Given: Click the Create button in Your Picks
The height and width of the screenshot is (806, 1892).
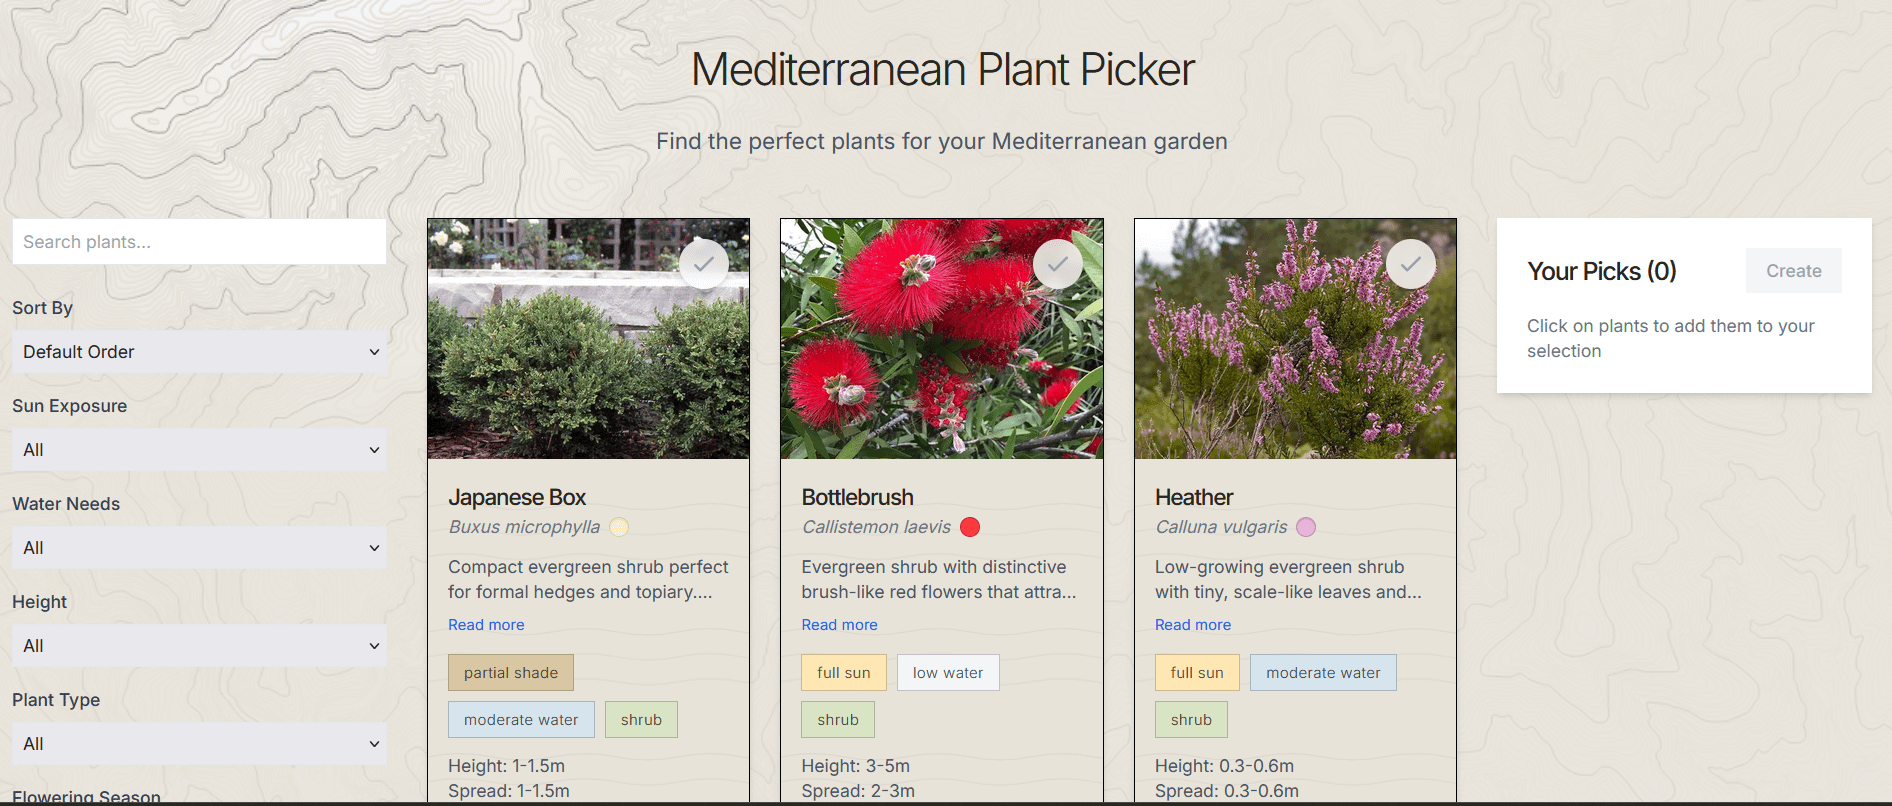Looking at the screenshot, I should 1793,271.
